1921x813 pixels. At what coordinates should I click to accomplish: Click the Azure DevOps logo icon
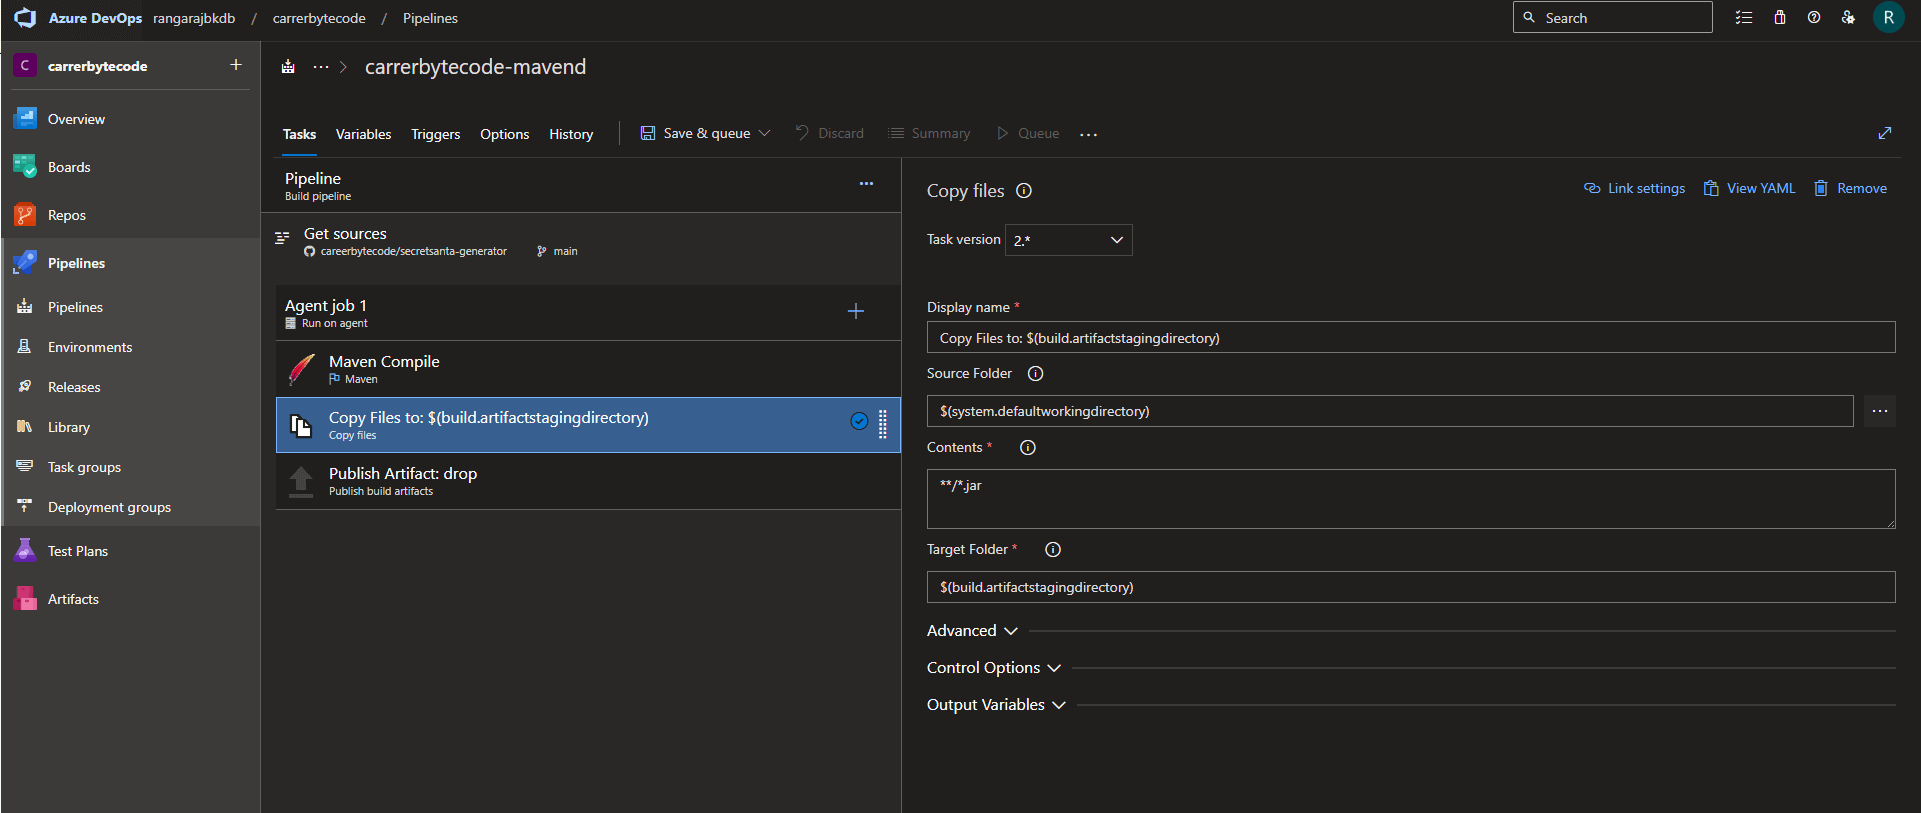(25, 18)
